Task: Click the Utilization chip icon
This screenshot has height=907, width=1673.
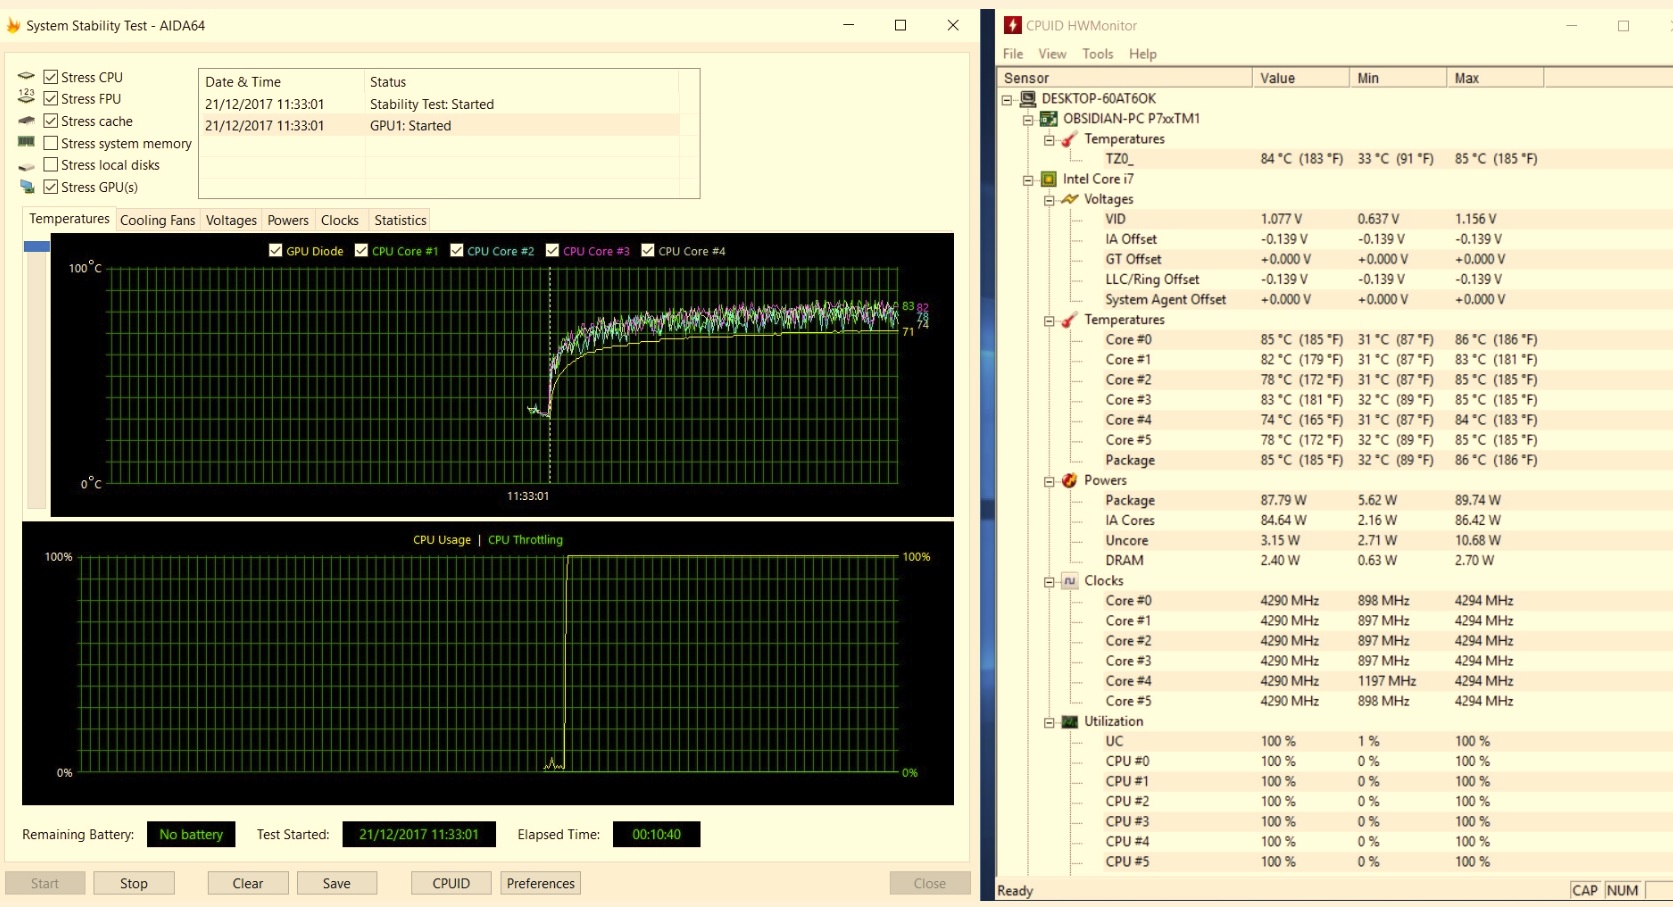Action: point(1069,721)
